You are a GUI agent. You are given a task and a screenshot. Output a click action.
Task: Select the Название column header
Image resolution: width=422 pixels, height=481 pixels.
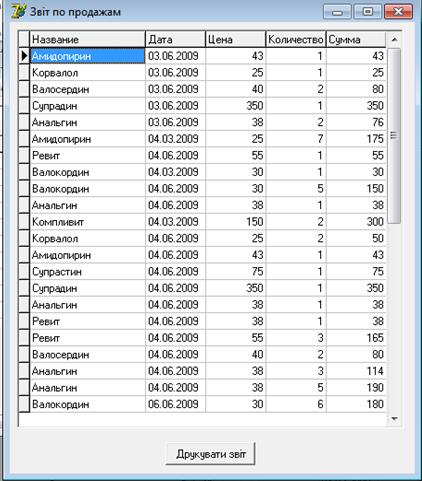[x=88, y=39]
